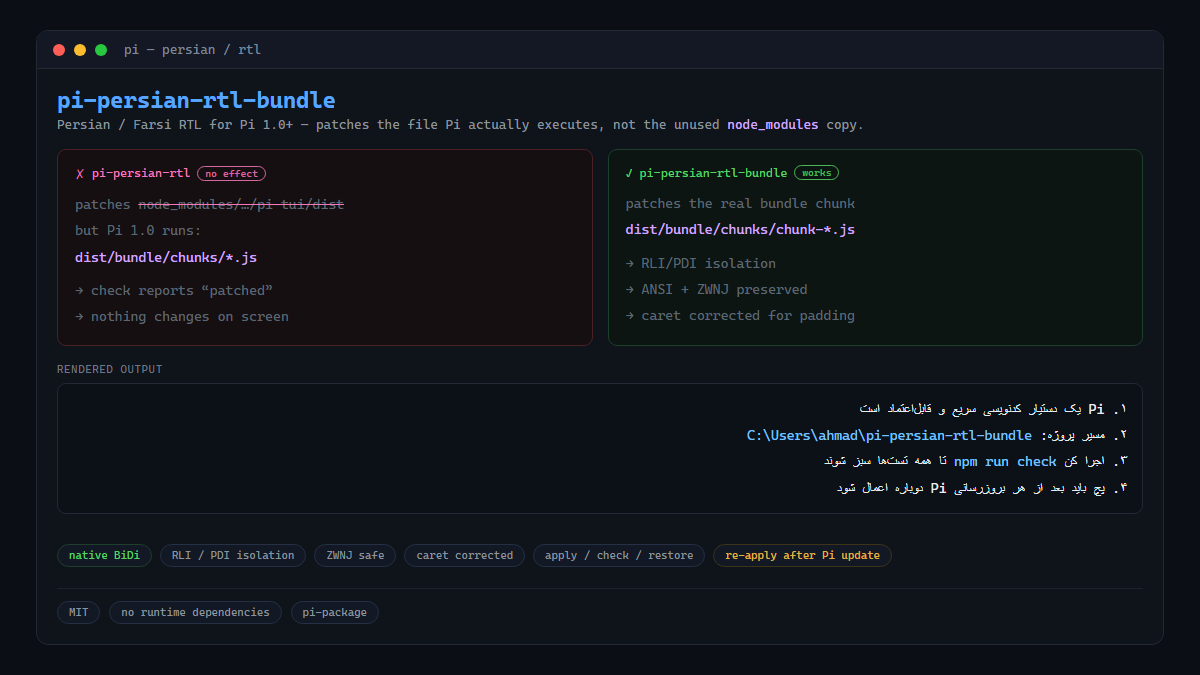
Task: Click the fourth Persian output line mentioning Pi
Action: 981,488
